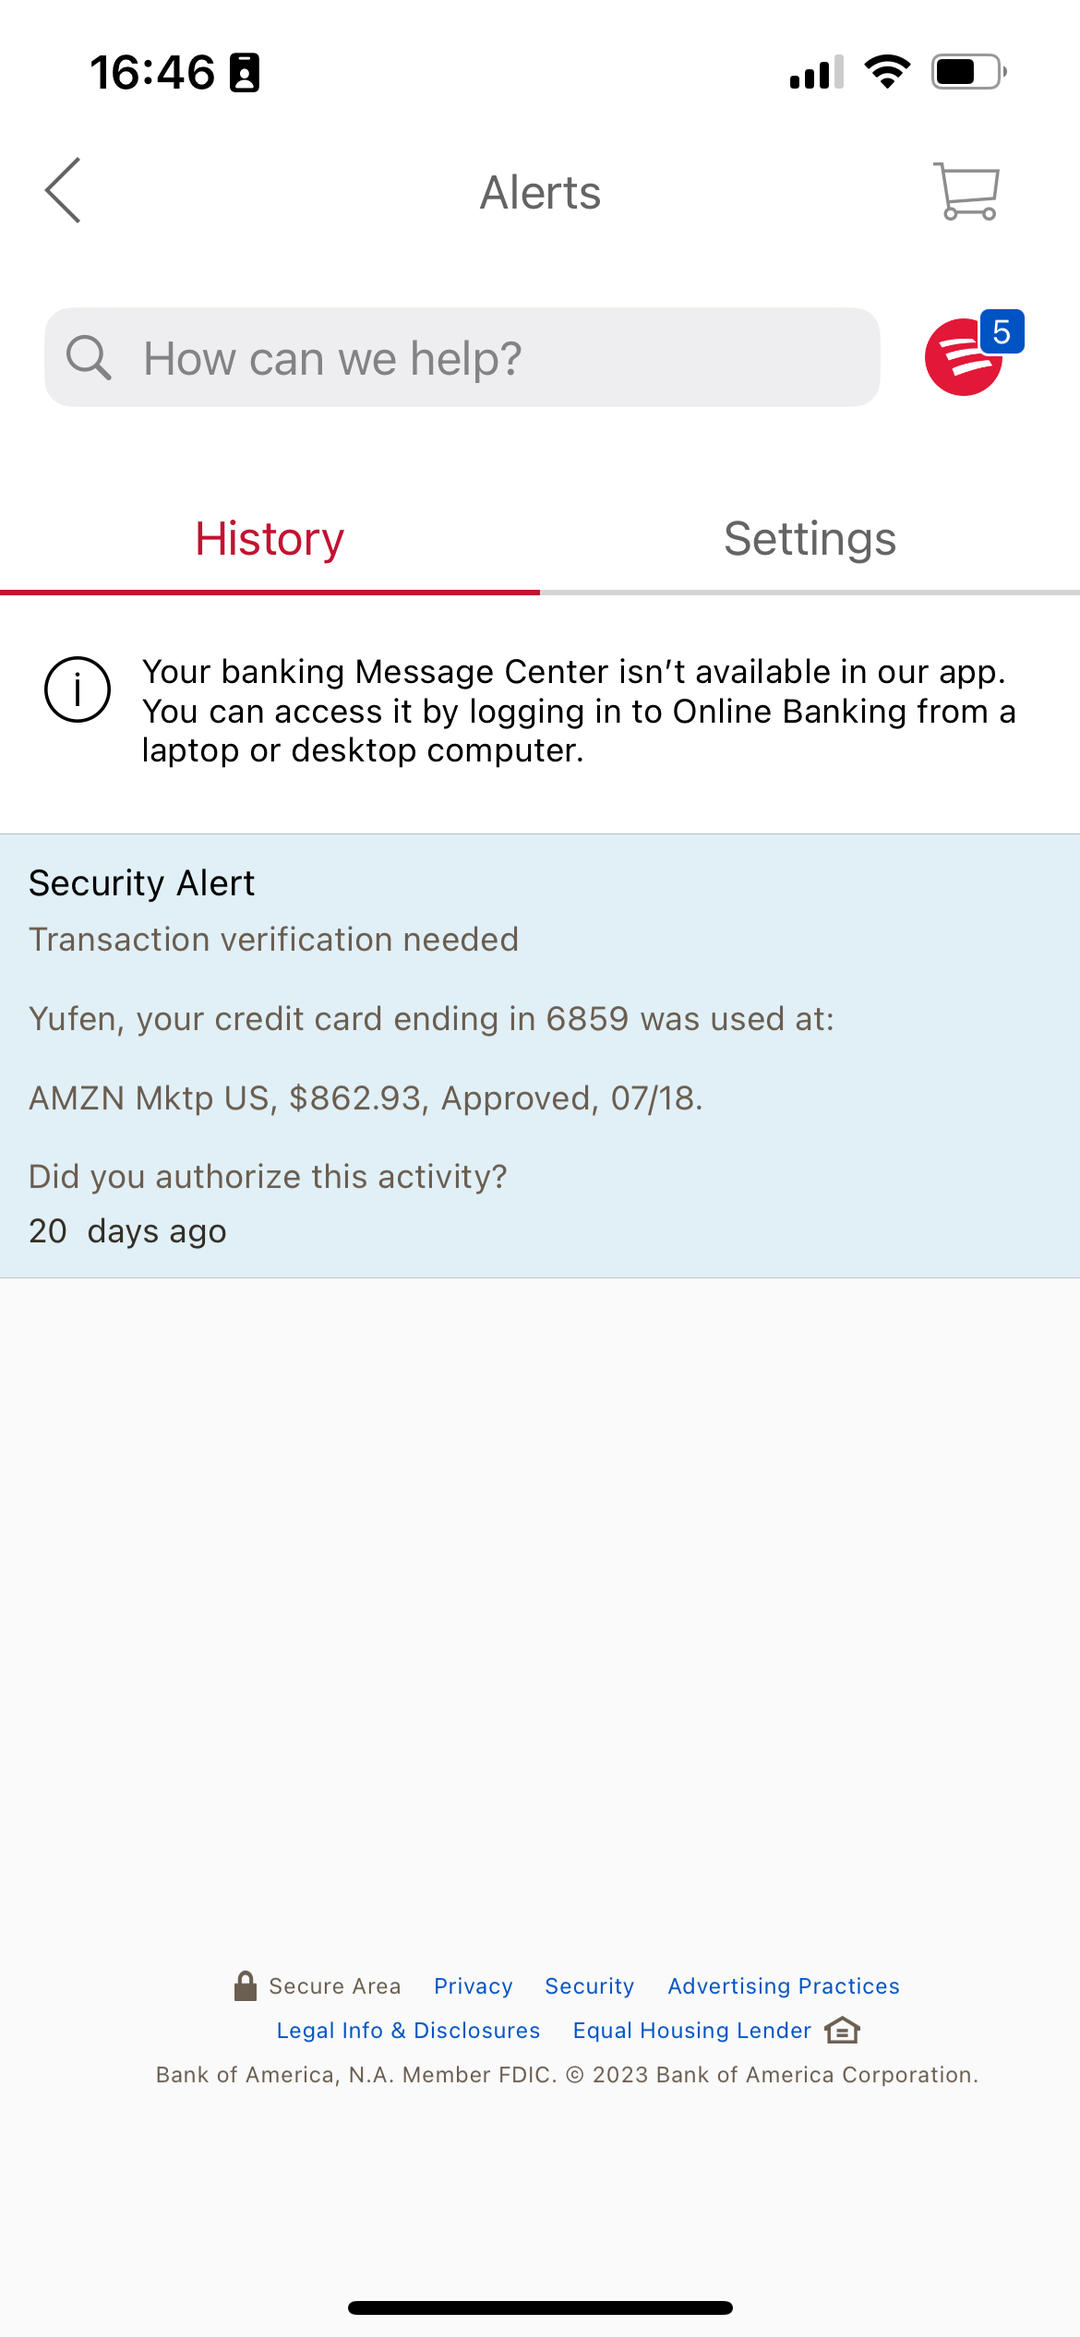Tap the Equal Housing Lender link

[691, 2030]
